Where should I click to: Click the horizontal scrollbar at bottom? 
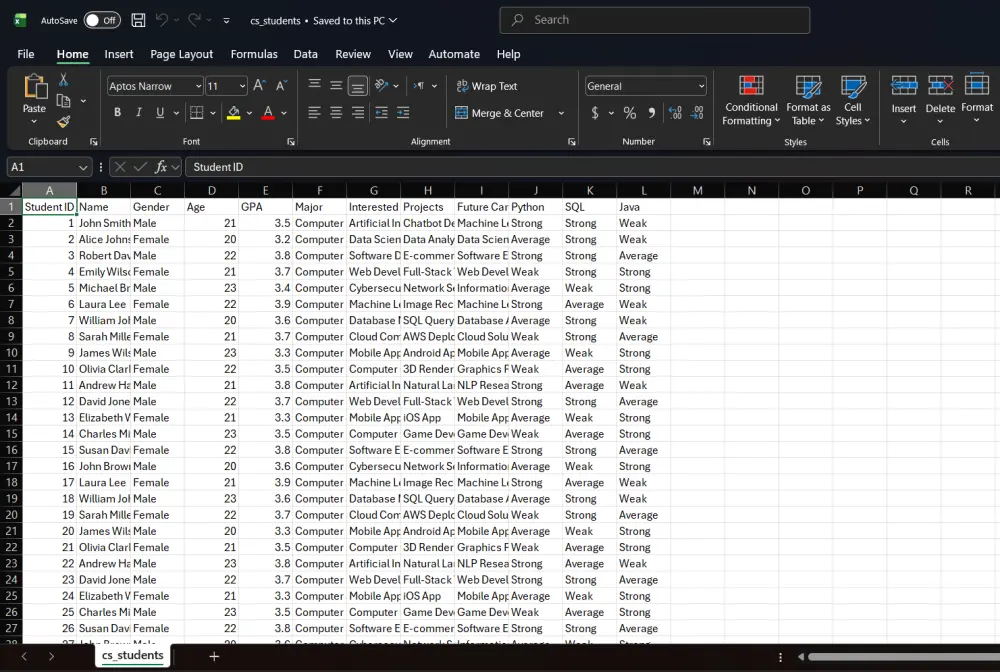[x=903, y=657]
